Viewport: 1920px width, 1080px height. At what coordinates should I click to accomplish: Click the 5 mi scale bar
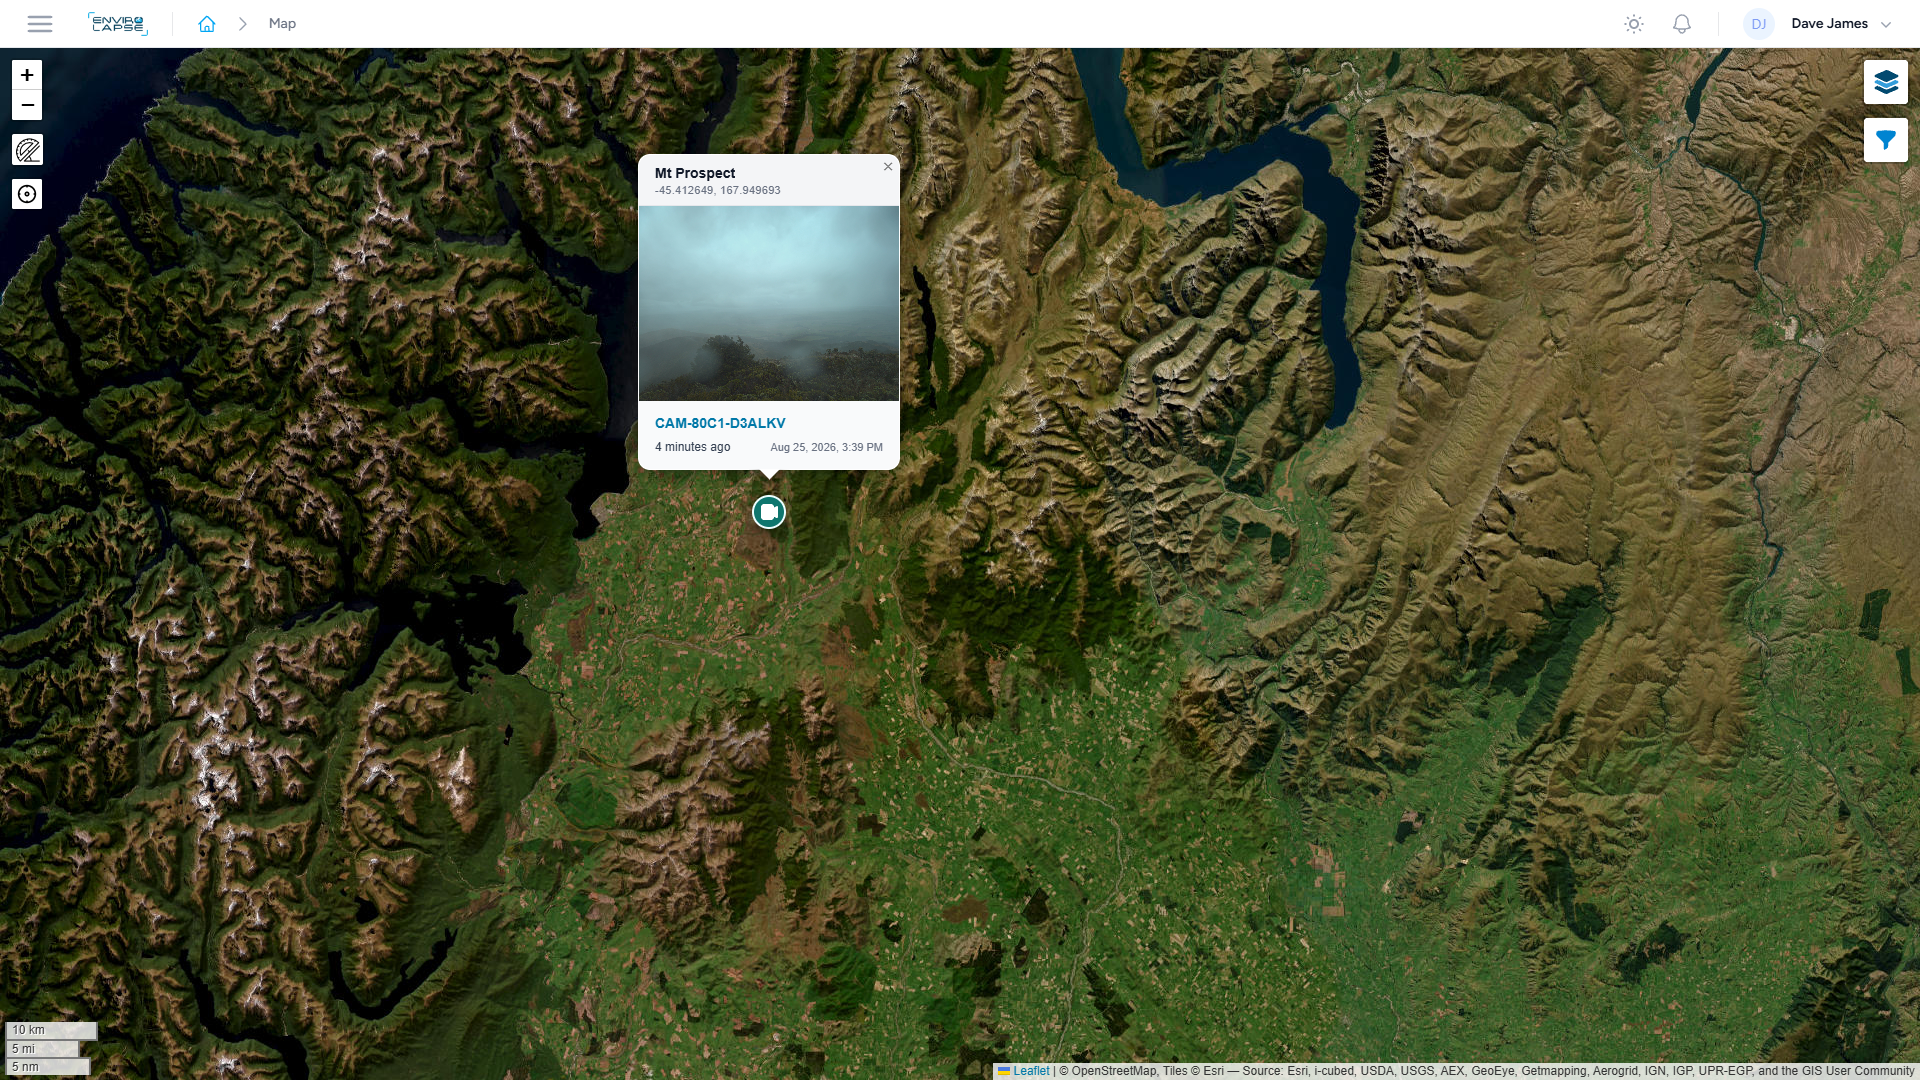[42, 1049]
